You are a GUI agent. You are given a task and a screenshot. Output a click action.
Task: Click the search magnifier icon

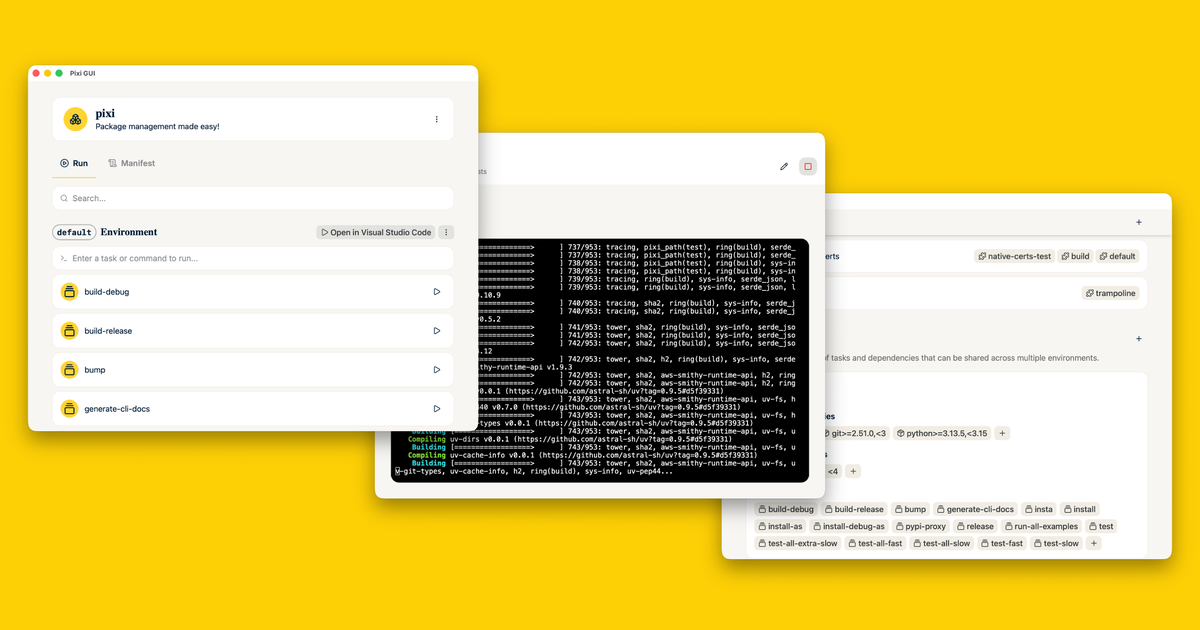point(65,198)
